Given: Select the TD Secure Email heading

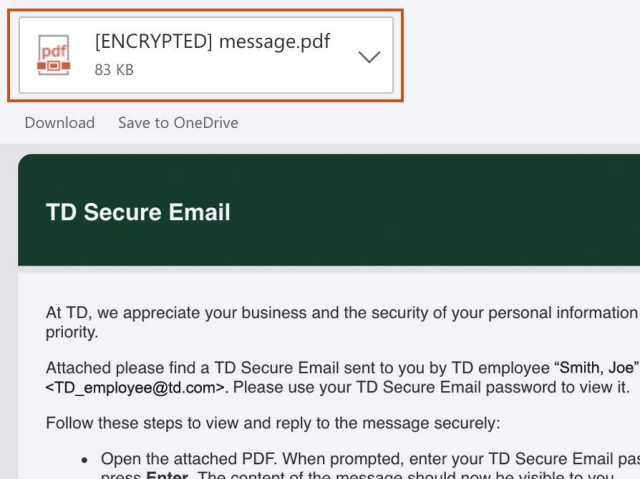Looking at the screenshot, I should click(x=138, y=212).
